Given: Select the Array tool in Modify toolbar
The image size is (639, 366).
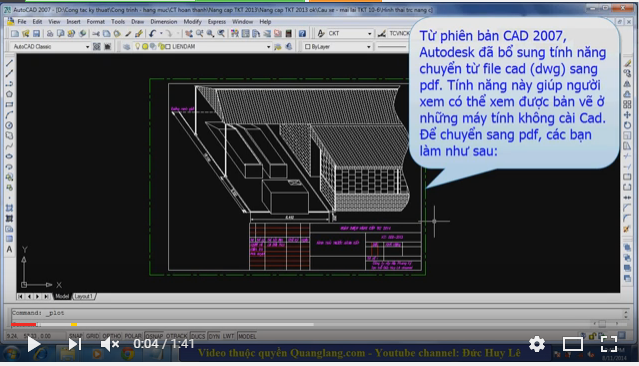Looking at the screenshot, I should (x=628, y=105).
